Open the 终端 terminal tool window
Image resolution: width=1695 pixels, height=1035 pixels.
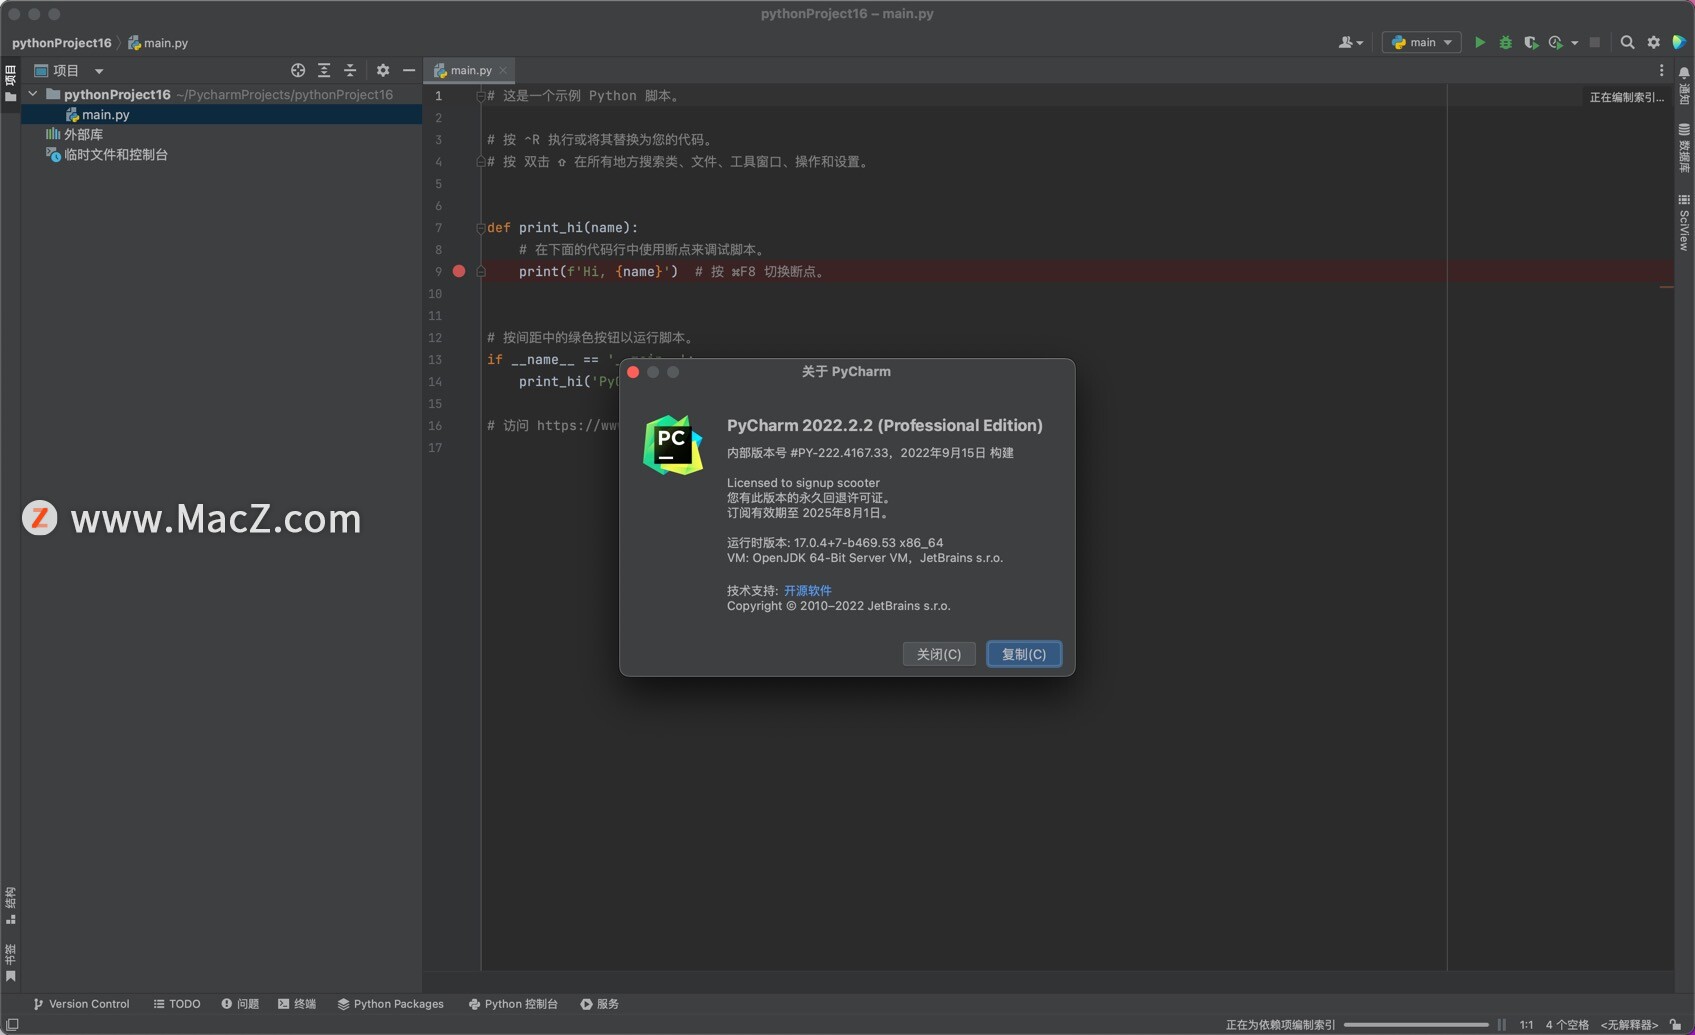pyautogui.click(x=297, y=1004)
